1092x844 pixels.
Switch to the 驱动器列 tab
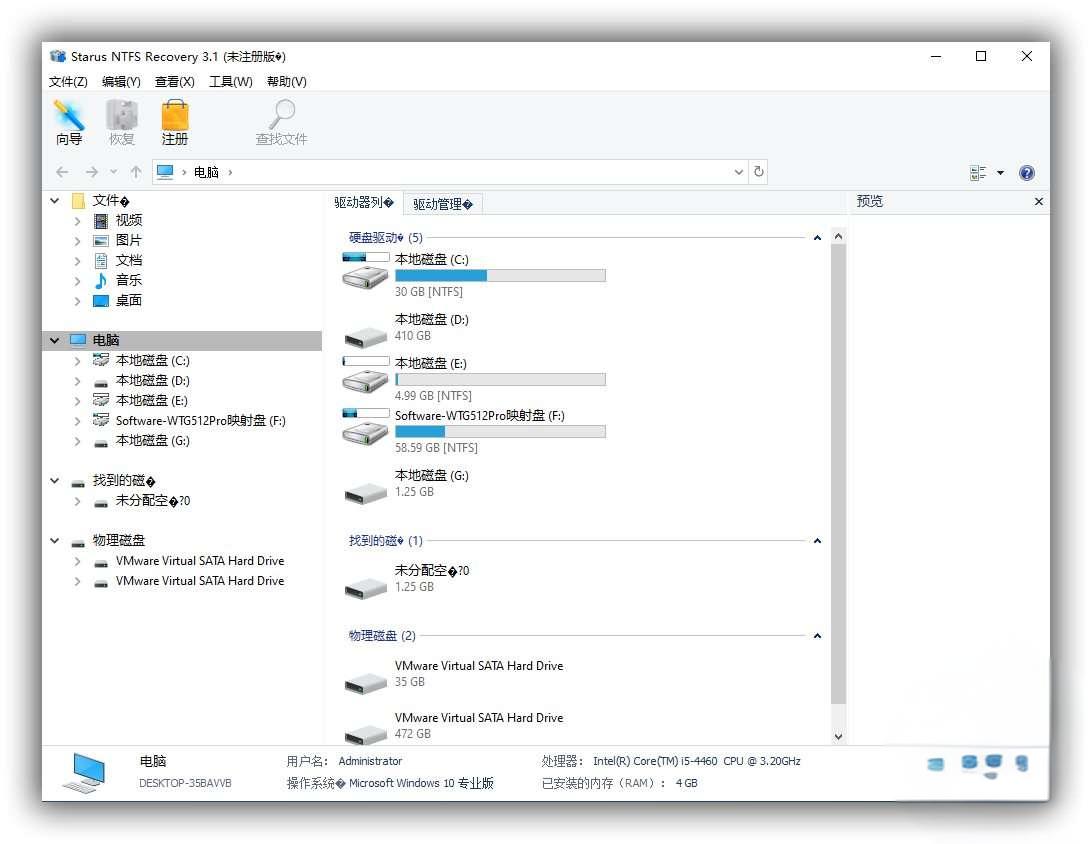tap(364, 203)
